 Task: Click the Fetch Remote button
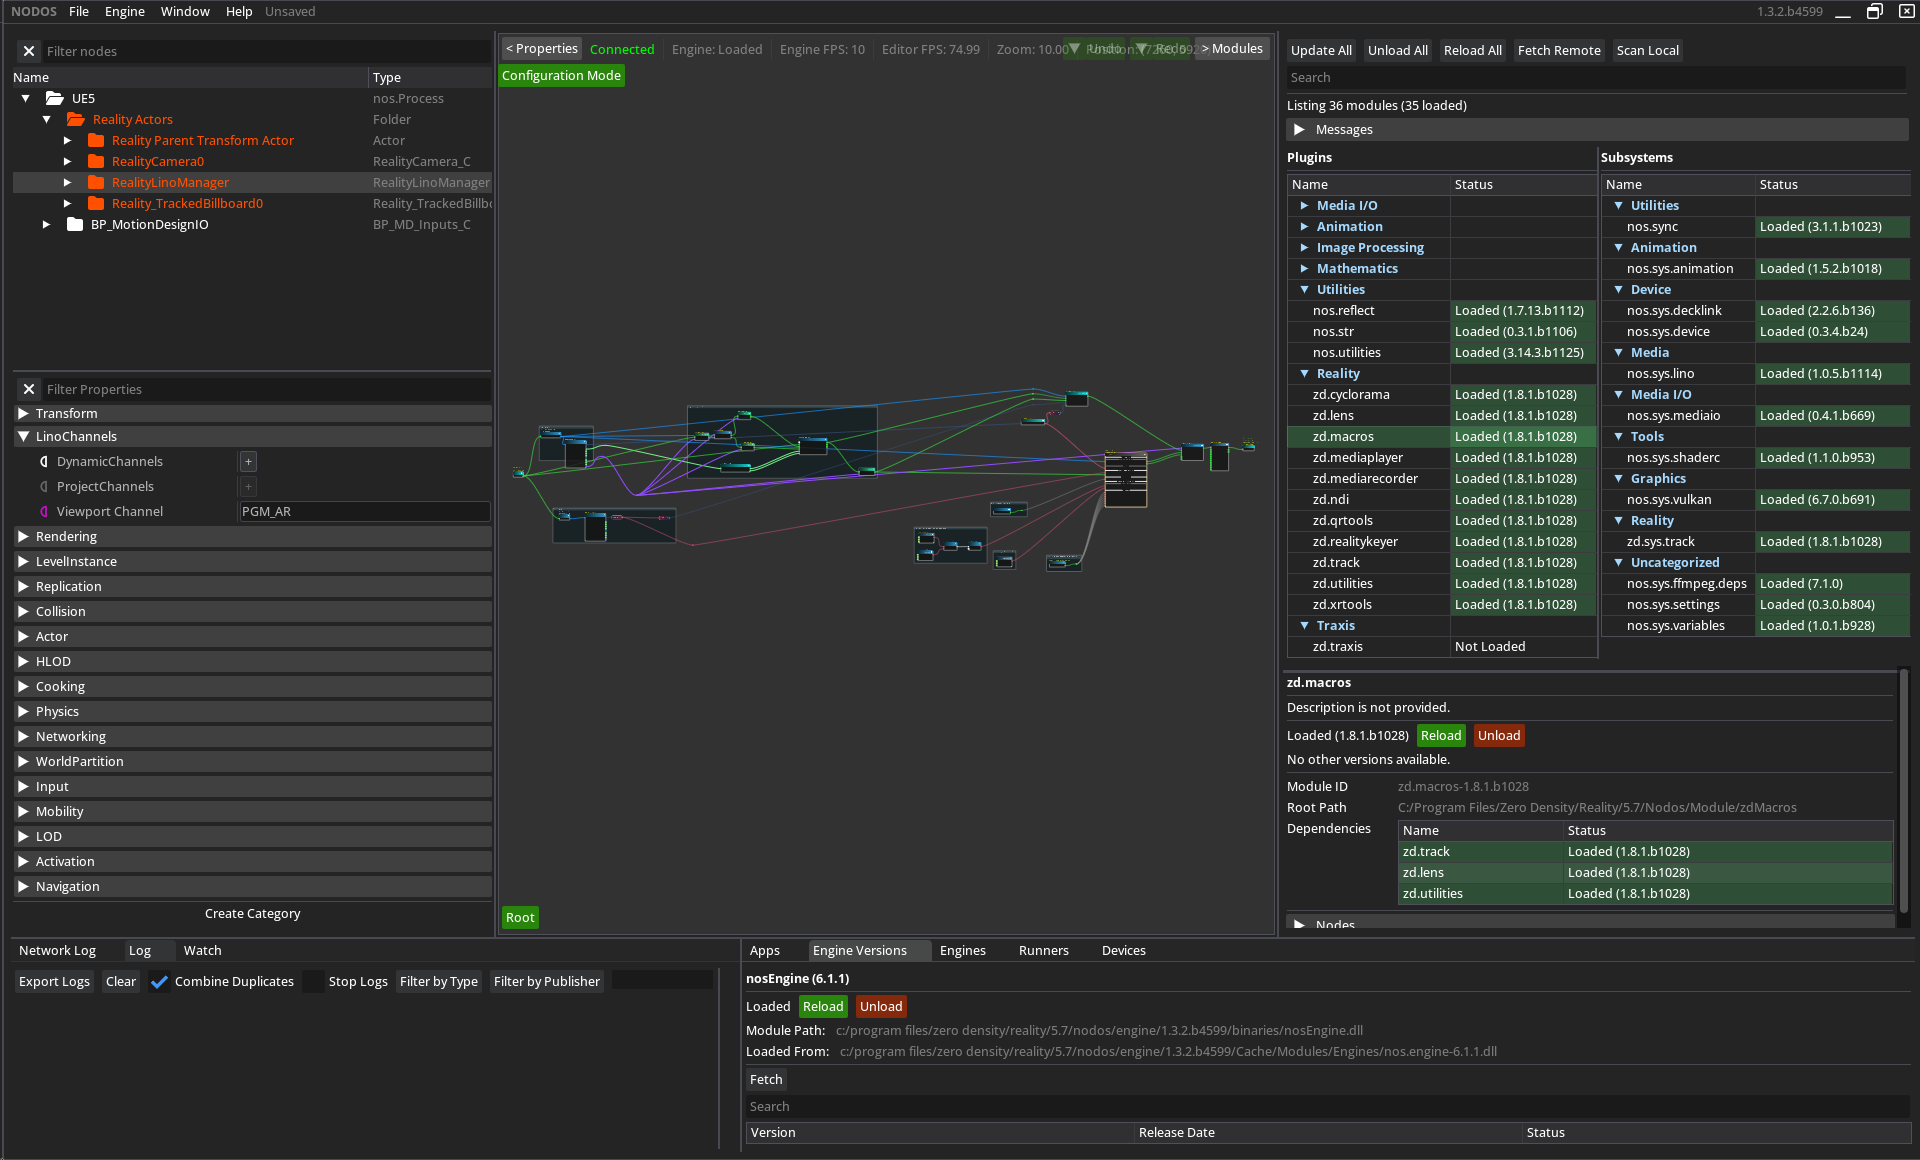coord(1558,50)
